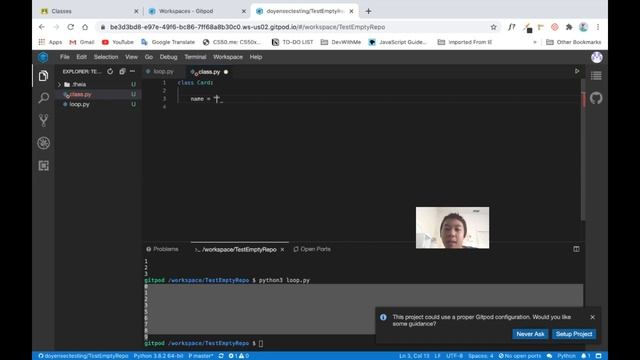Click Setup Project button

574,334
